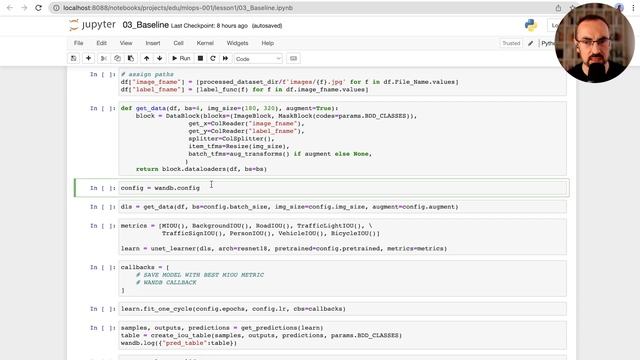
Task: Restart the kernel icon
Action: click(213, 59)
